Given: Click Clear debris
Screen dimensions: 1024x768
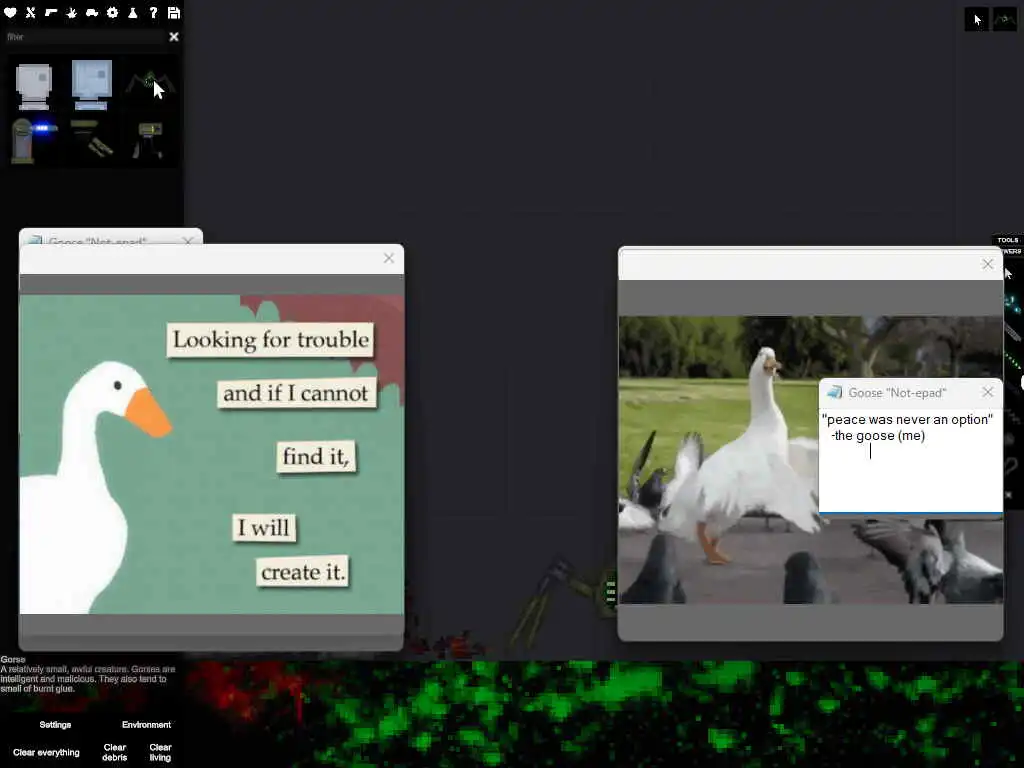Looking at the screenshot, I should 115,752.
